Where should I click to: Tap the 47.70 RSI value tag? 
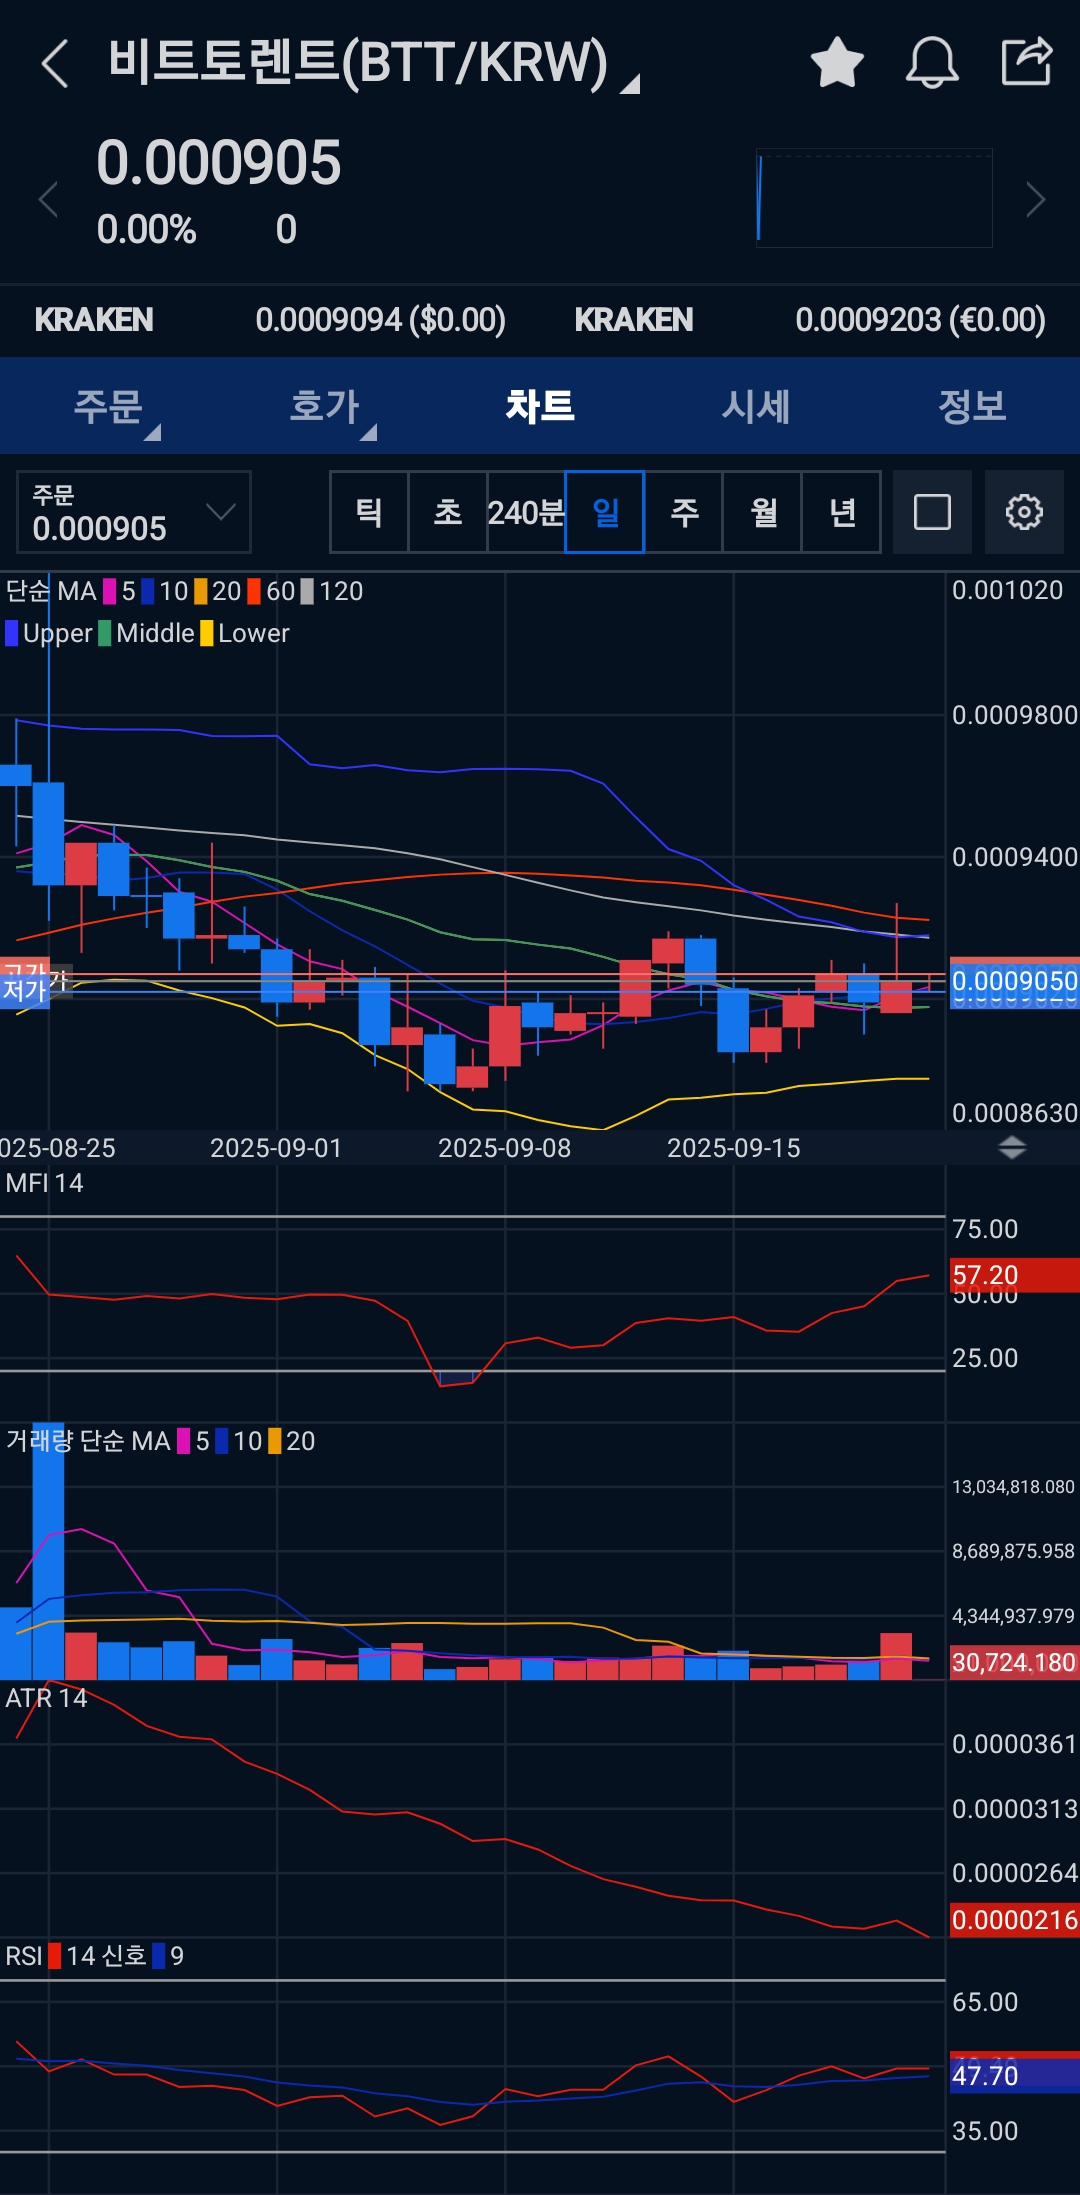1014,2076
